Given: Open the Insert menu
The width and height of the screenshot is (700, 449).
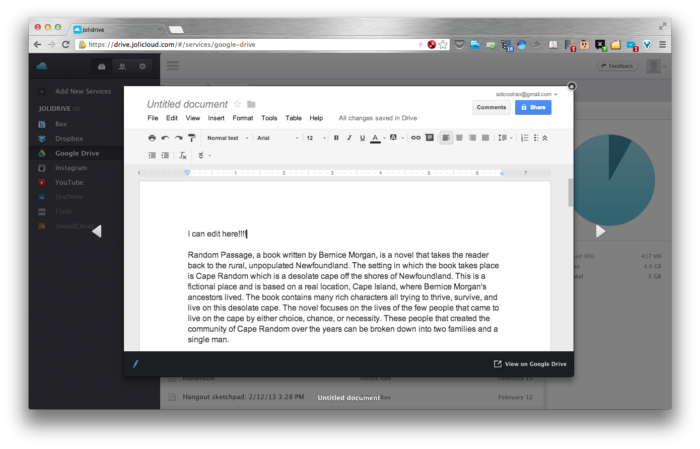Looking at the screenshot, I should (216, 118).
